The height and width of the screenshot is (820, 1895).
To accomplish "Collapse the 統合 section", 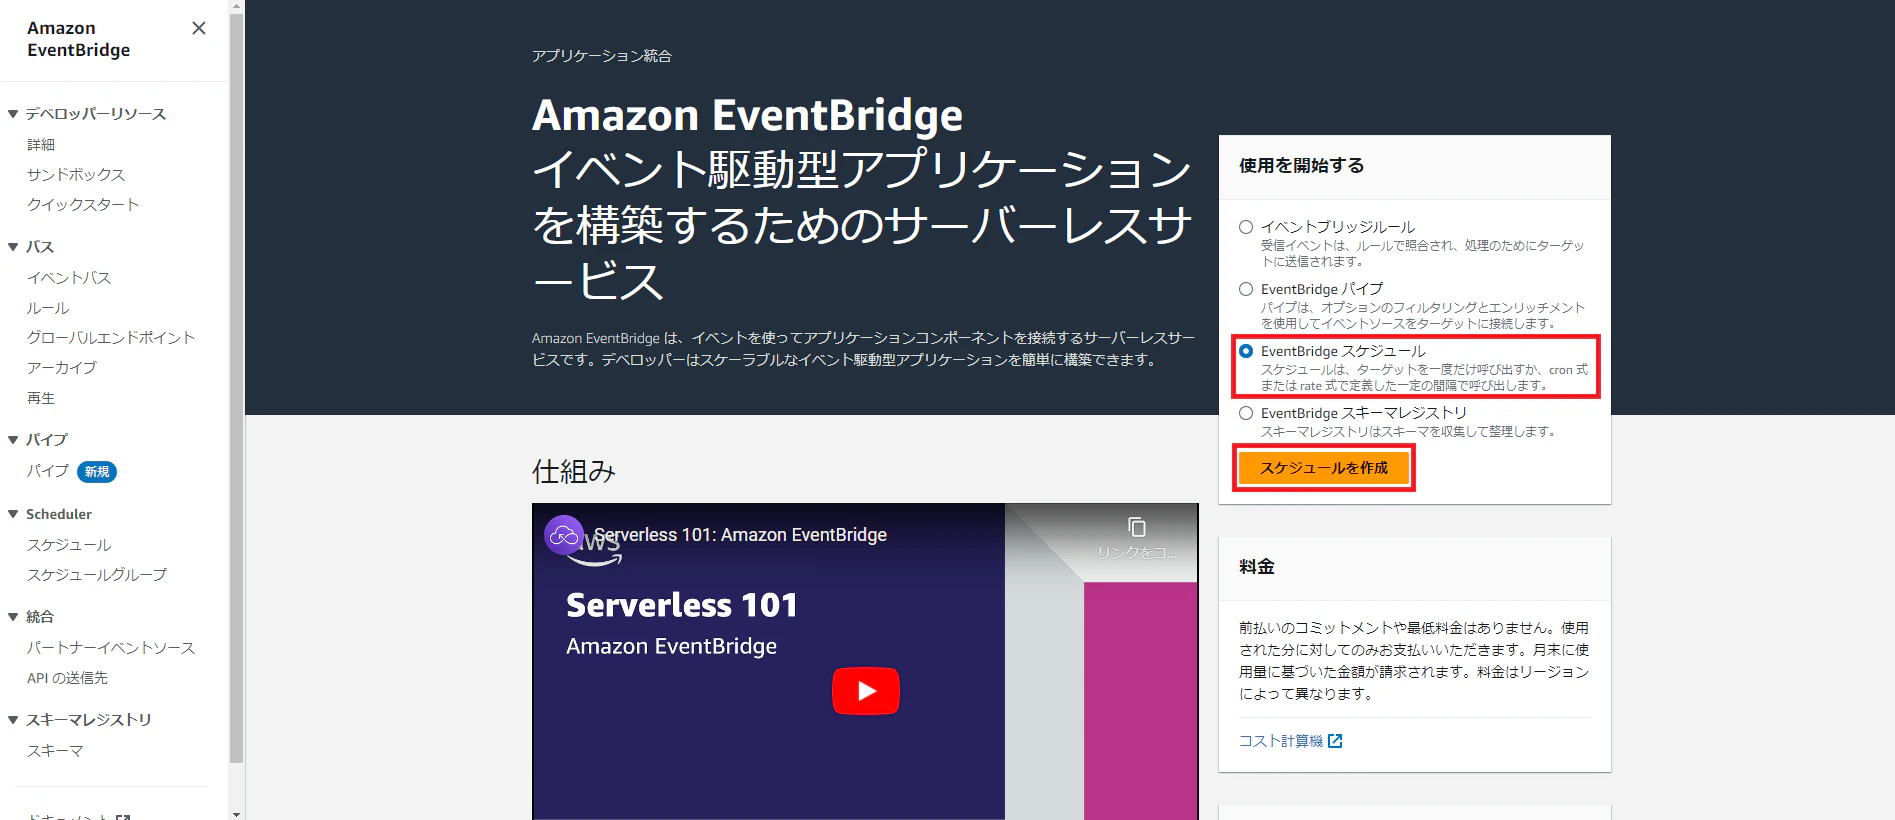I will tap(13, 617).
